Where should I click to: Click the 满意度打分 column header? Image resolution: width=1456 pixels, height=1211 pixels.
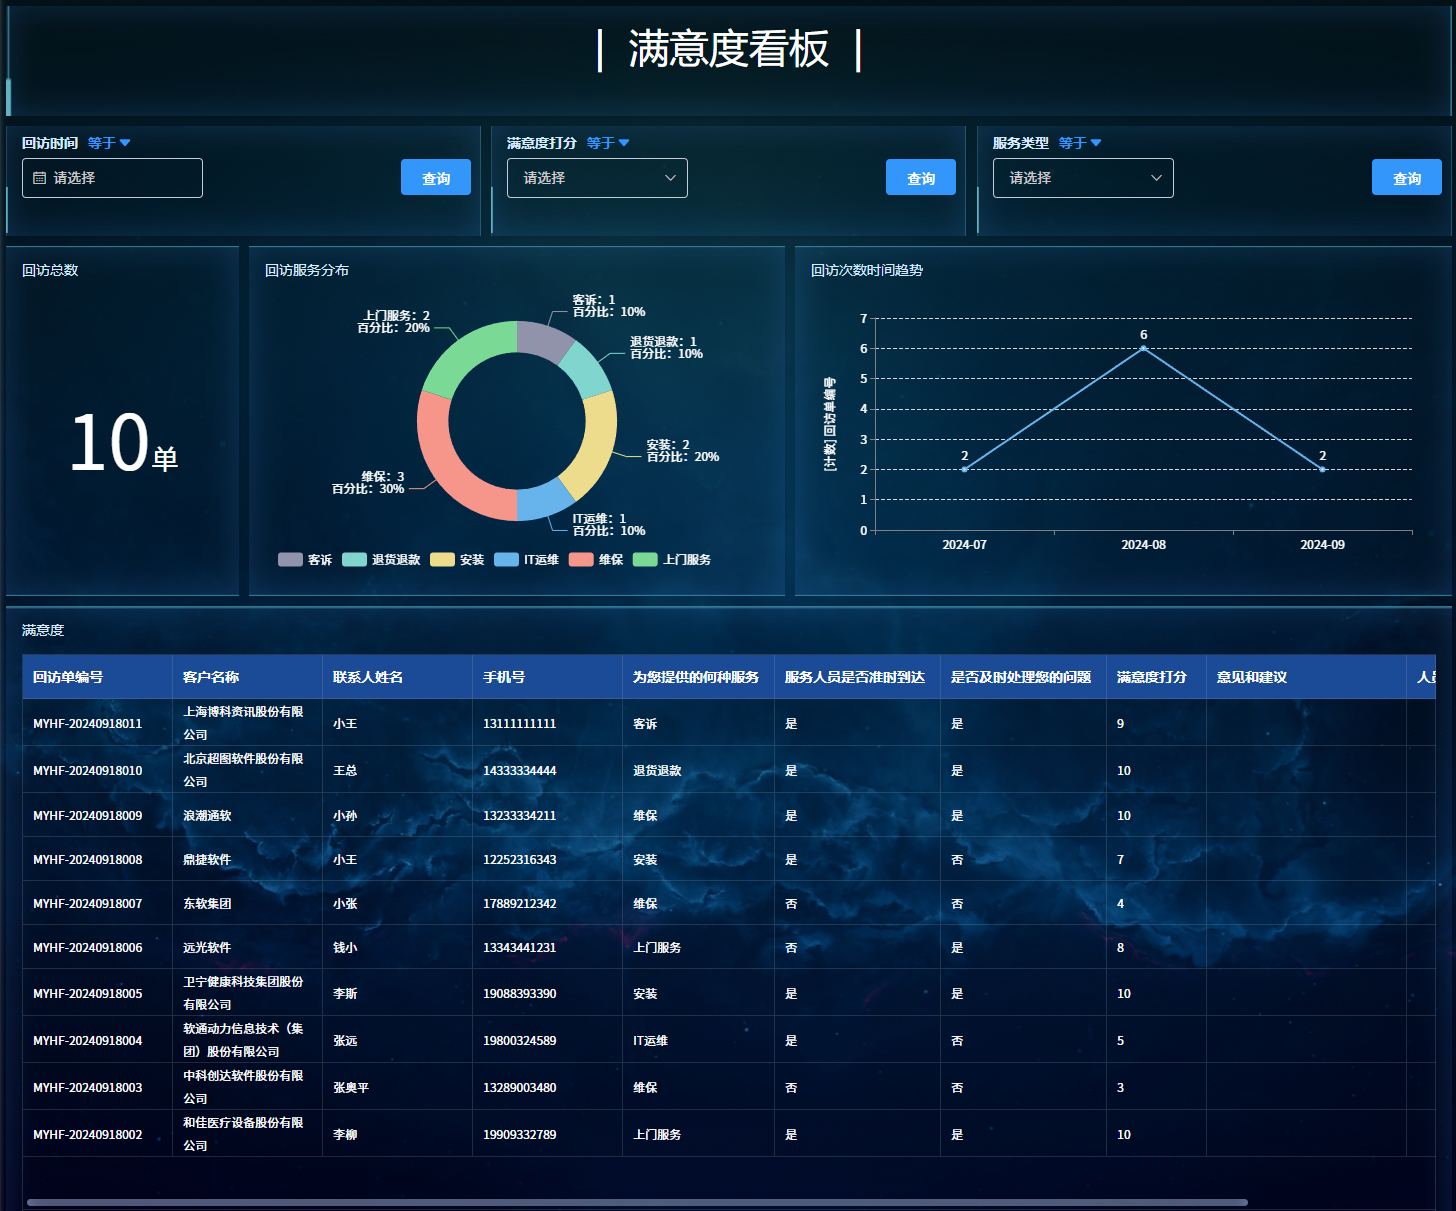(x=1152, y=677)
